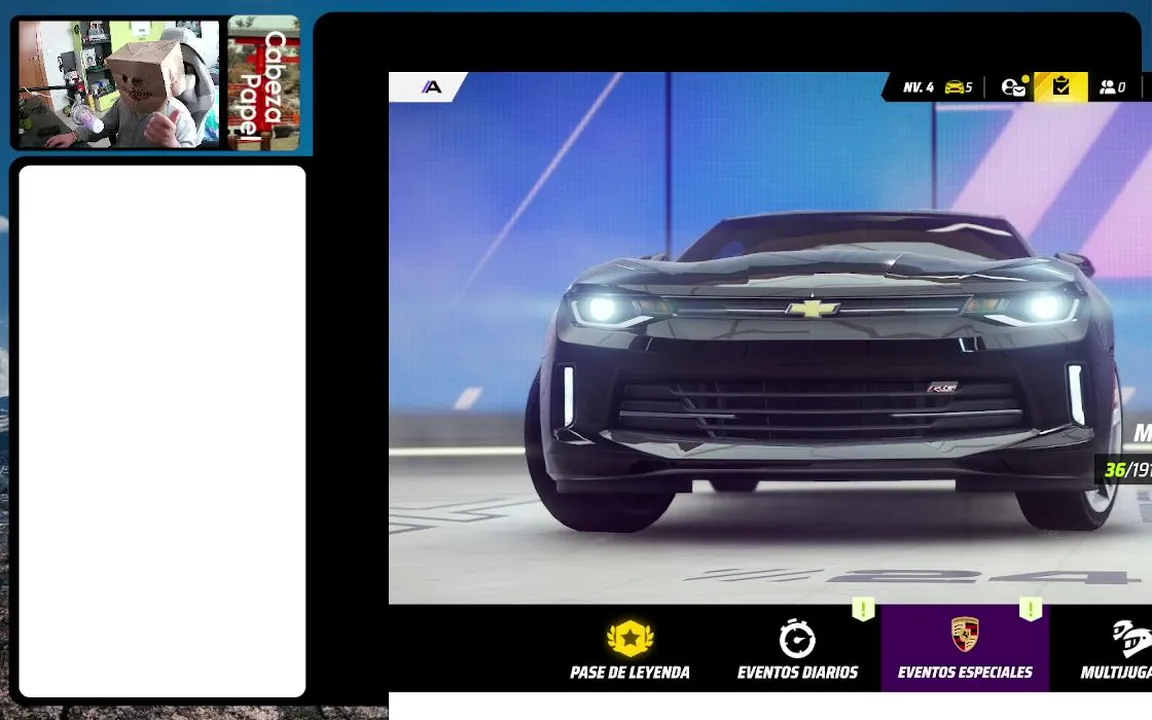Click the exclamation badge on Eventos Diarios
The image size is (1152, 720).
click(863, 610)
